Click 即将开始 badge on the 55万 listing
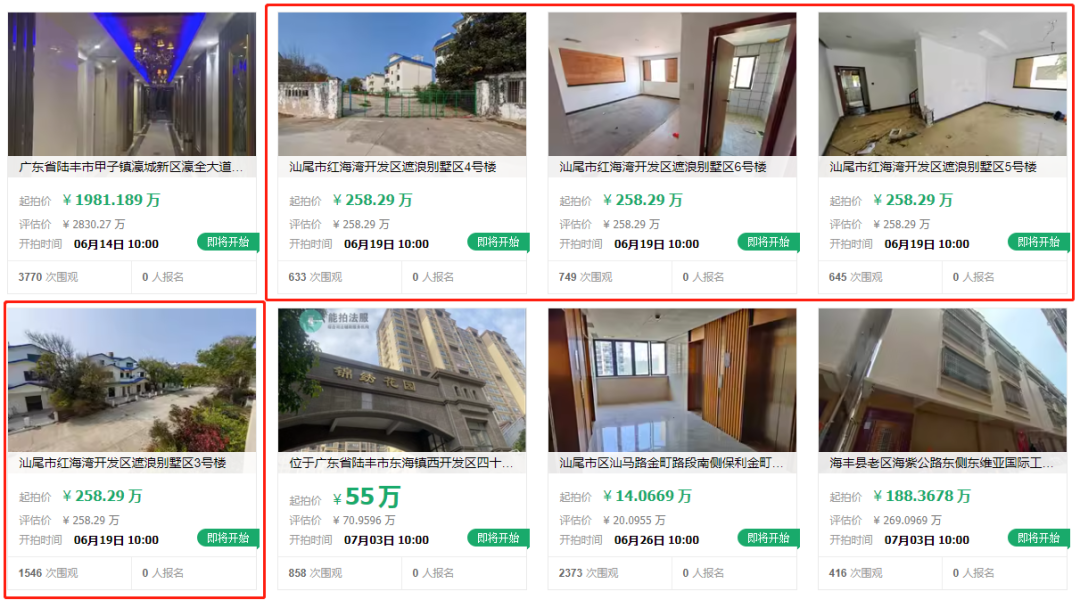 point(498,538)
